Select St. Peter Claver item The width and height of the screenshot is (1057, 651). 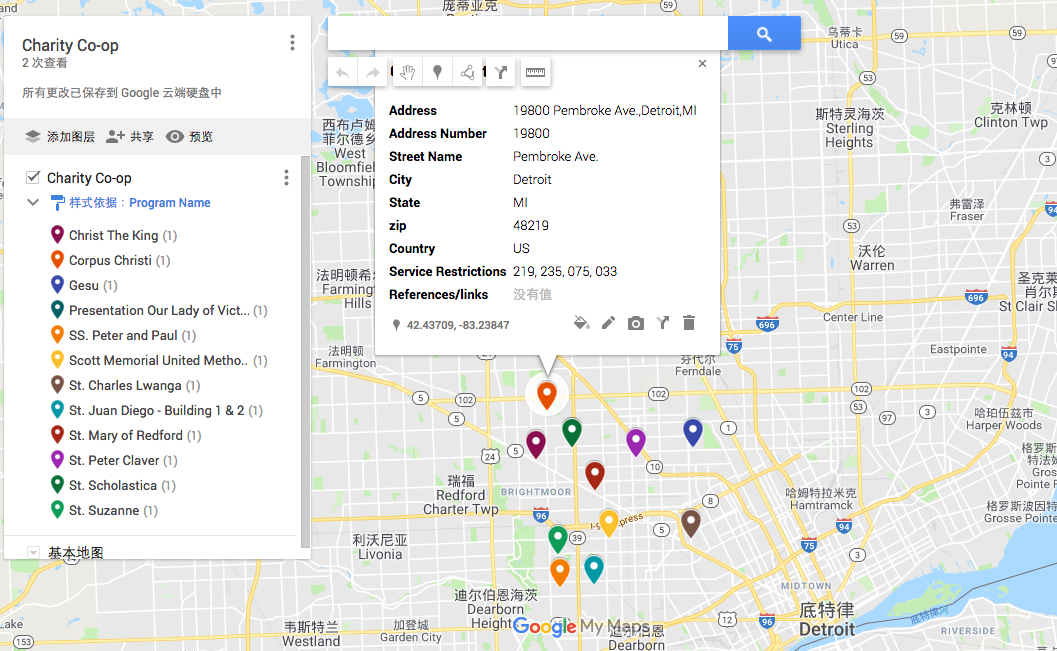pos(114,460)
